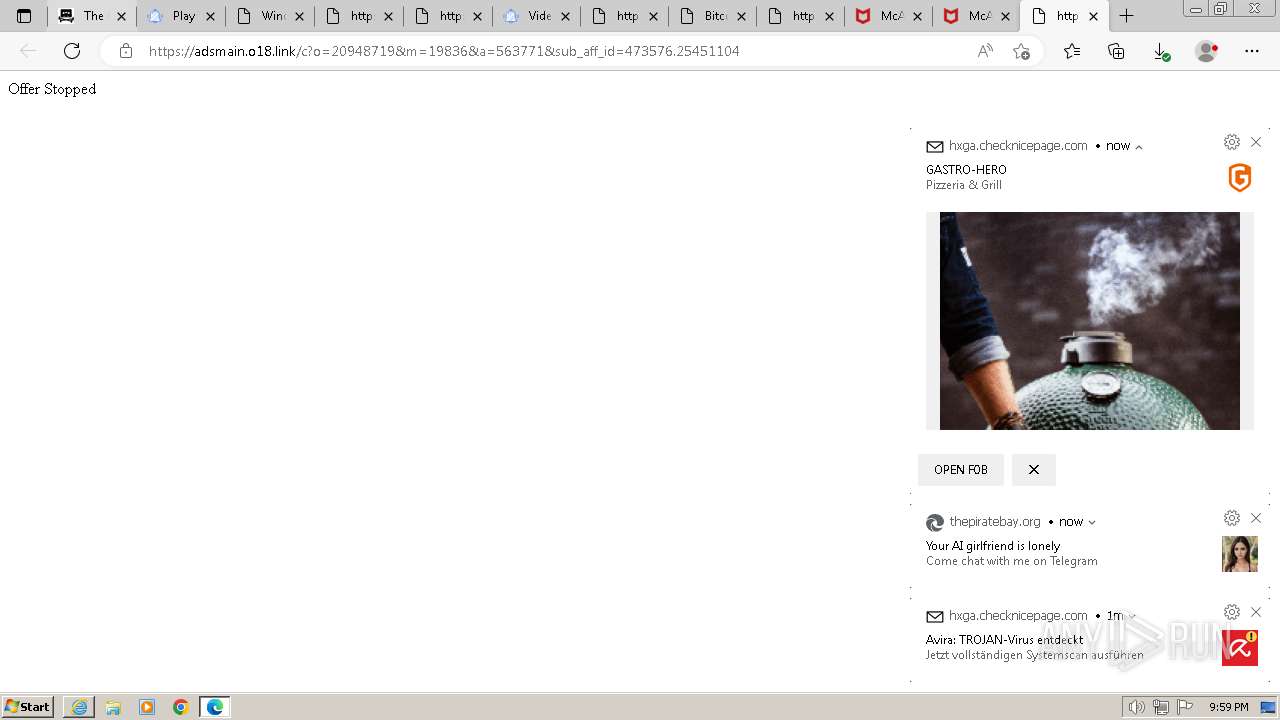Go back with the back arrow
The width and height of the screenshot is (1280, 720).
click(28, 51)
